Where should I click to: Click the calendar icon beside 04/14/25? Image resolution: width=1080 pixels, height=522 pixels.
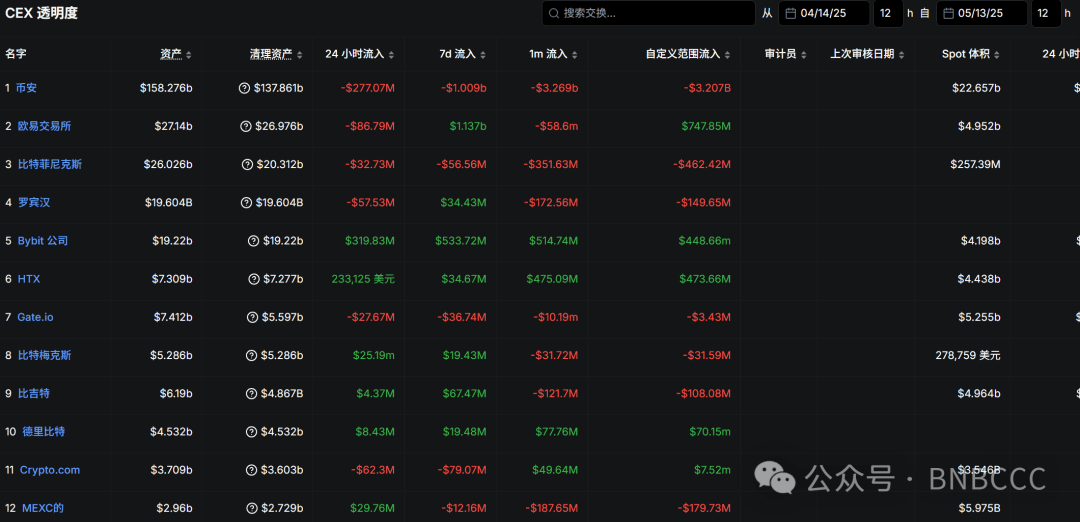(x=791, y=13)
